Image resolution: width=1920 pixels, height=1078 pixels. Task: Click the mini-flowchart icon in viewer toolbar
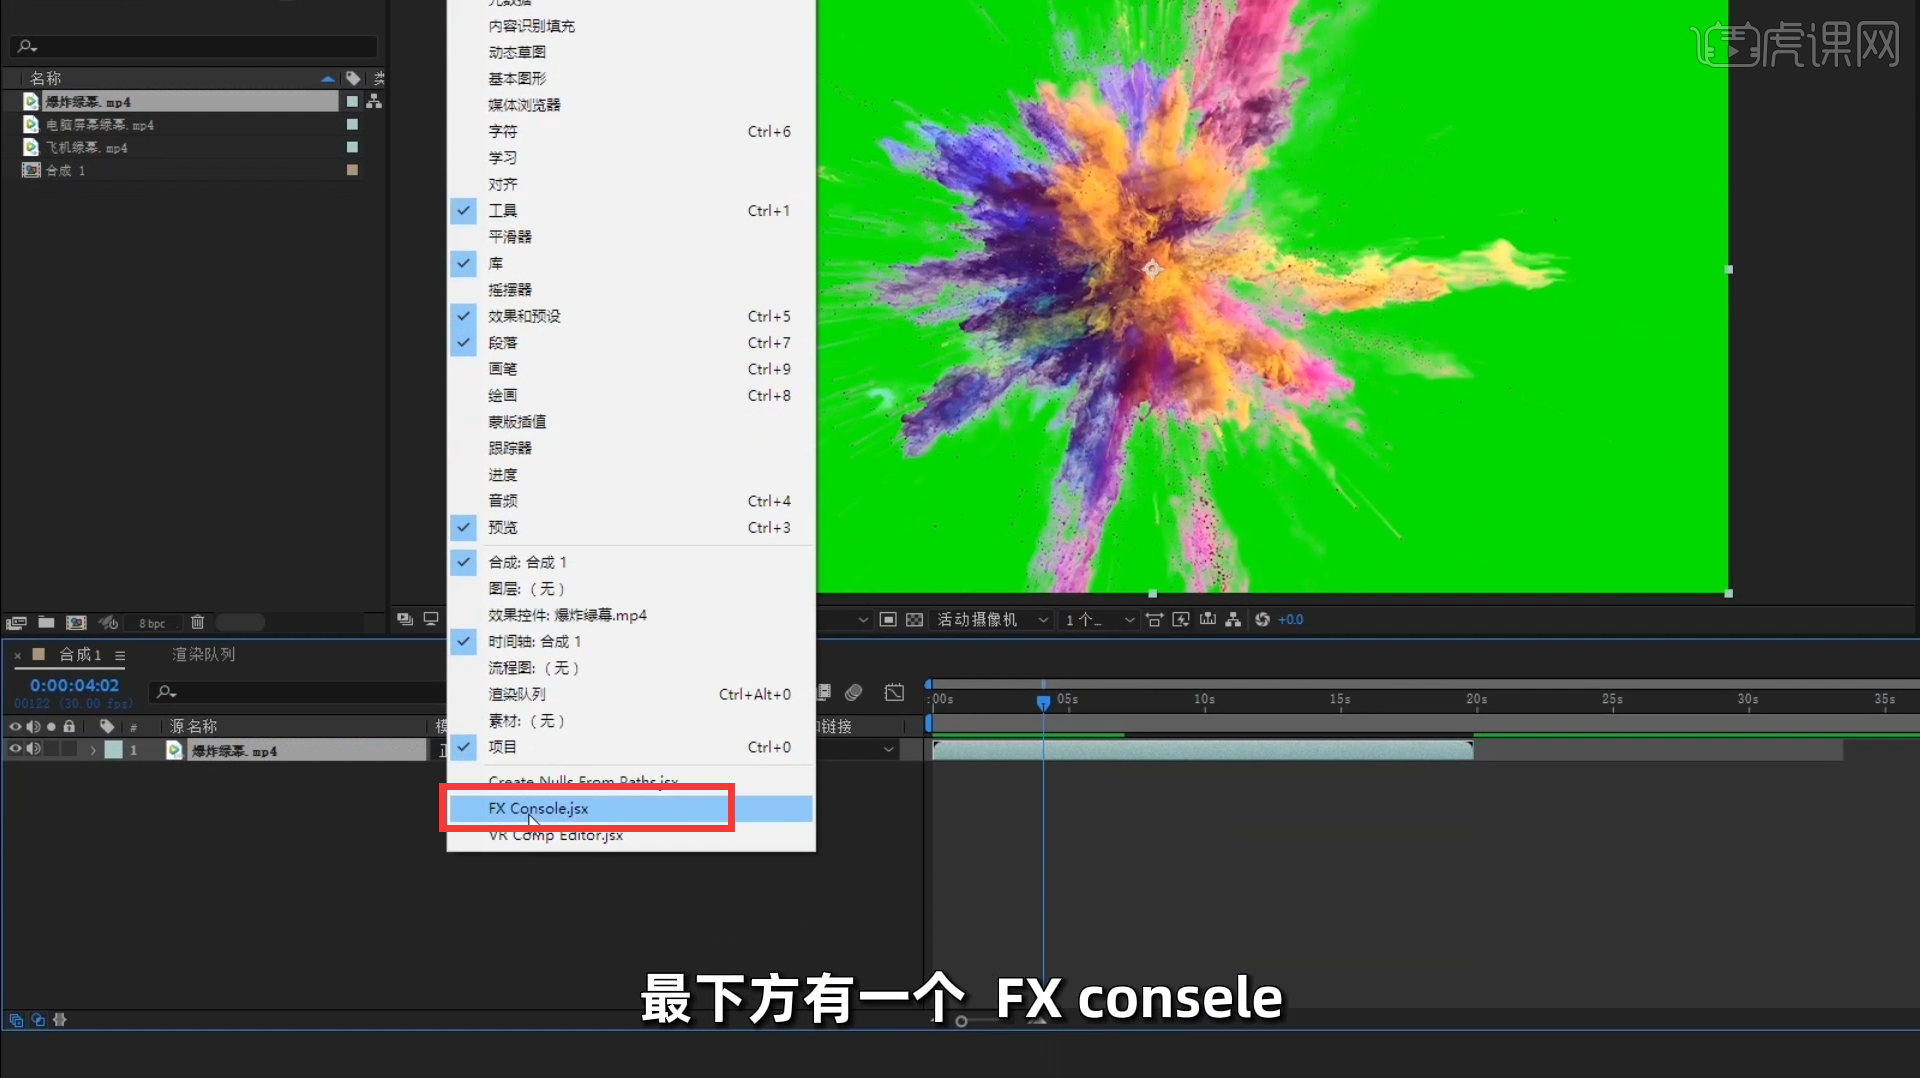[1233, 620]
